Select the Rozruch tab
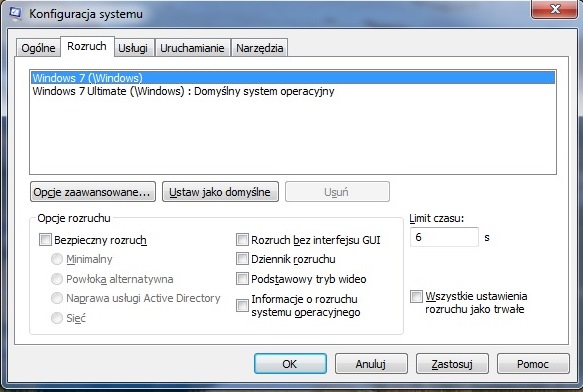The image size is (583, 392). (x=87, y=46)
